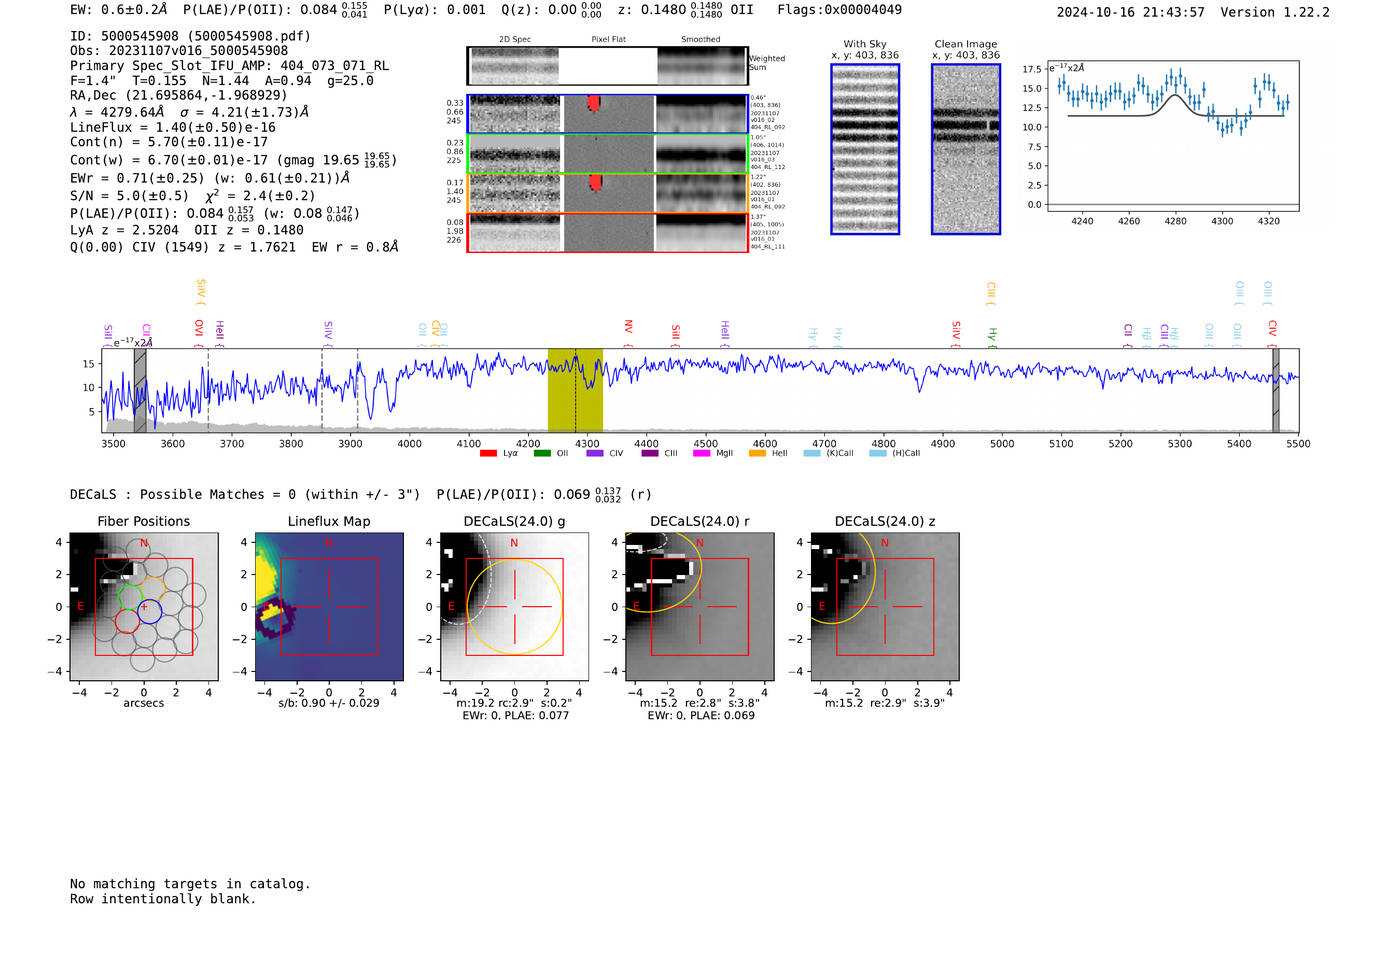The width and height of the screenshot is (1400, 953).
Task: Click 'Row intentionally blank.' text
Action: (x=163, y=899)
